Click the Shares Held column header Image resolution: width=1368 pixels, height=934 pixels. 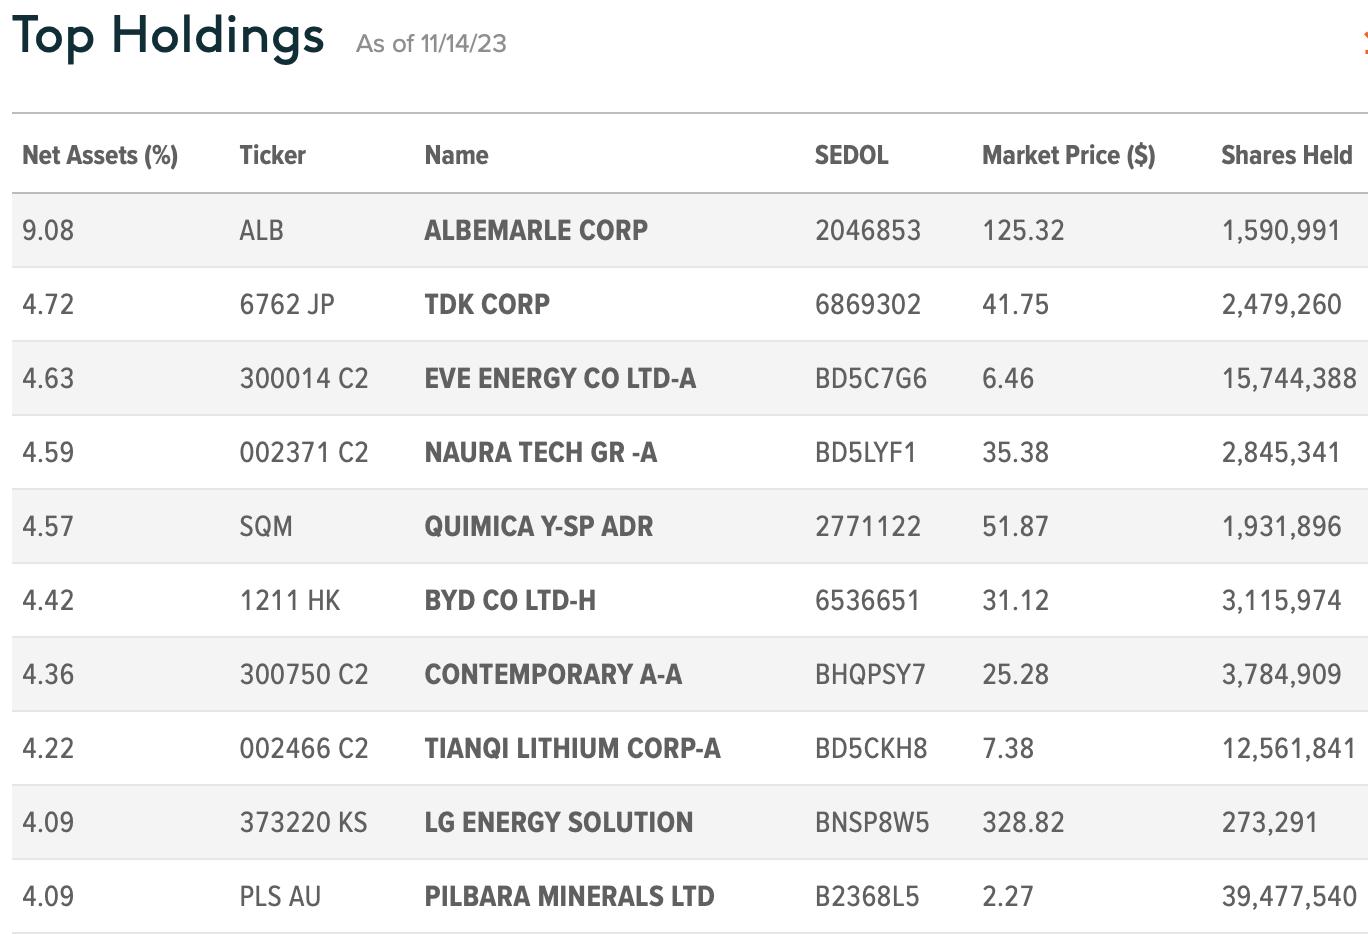pos(1286,155)
